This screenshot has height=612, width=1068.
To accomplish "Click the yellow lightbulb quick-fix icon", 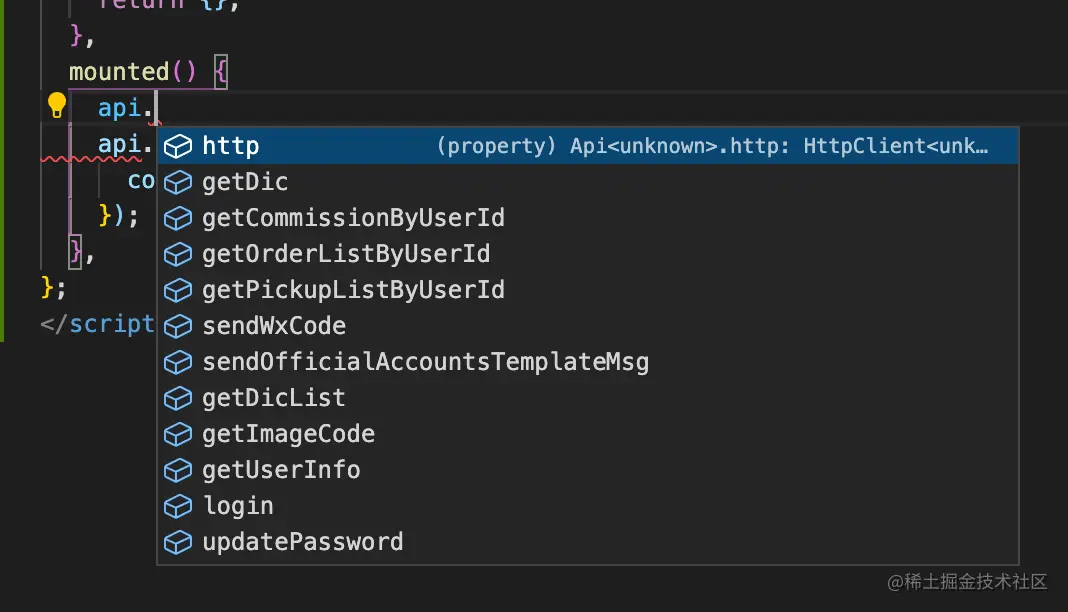I will click(x=57, y=105).
